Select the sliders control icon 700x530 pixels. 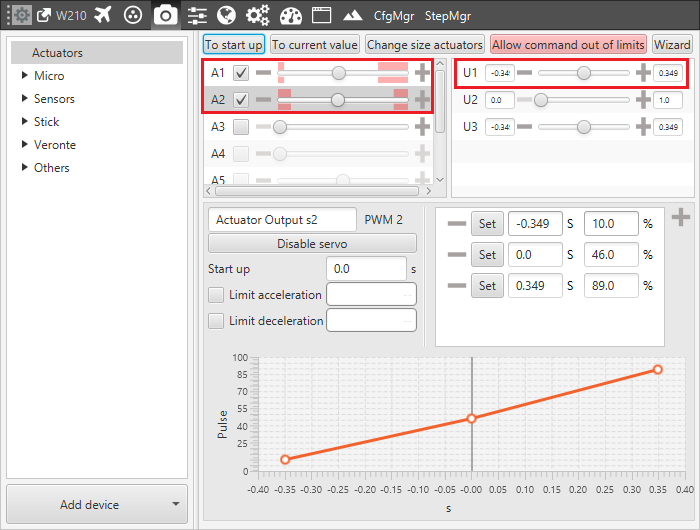[197, 15]
